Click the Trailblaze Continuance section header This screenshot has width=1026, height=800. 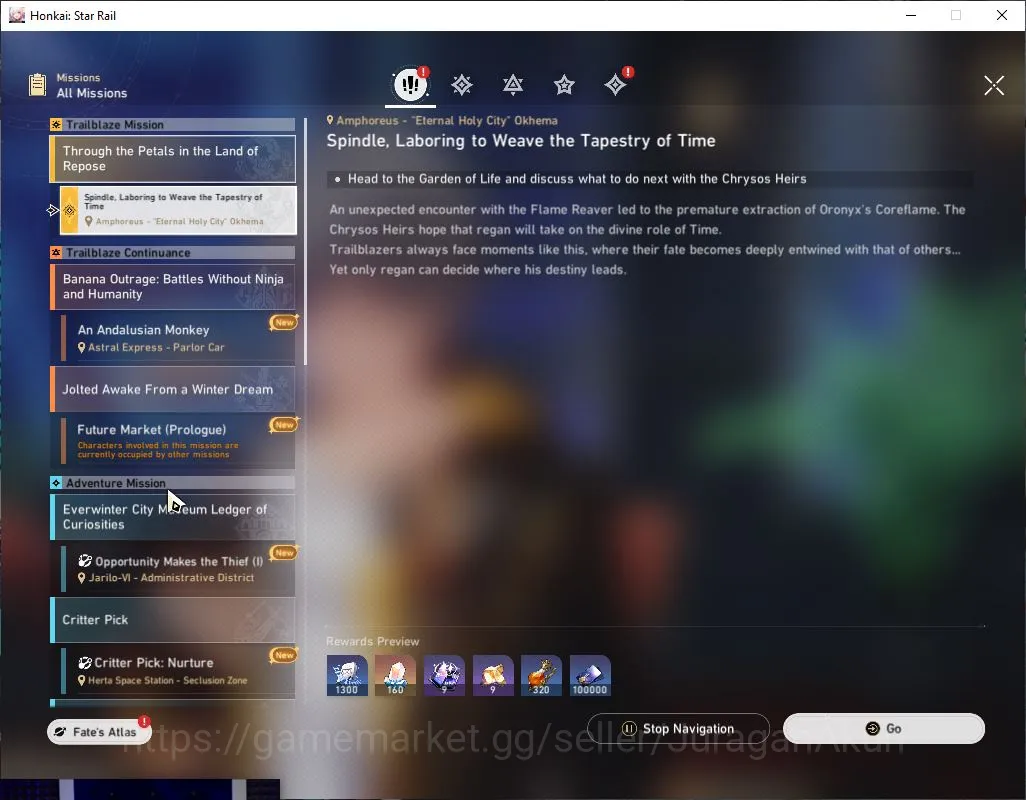click(x=173, y=252)
